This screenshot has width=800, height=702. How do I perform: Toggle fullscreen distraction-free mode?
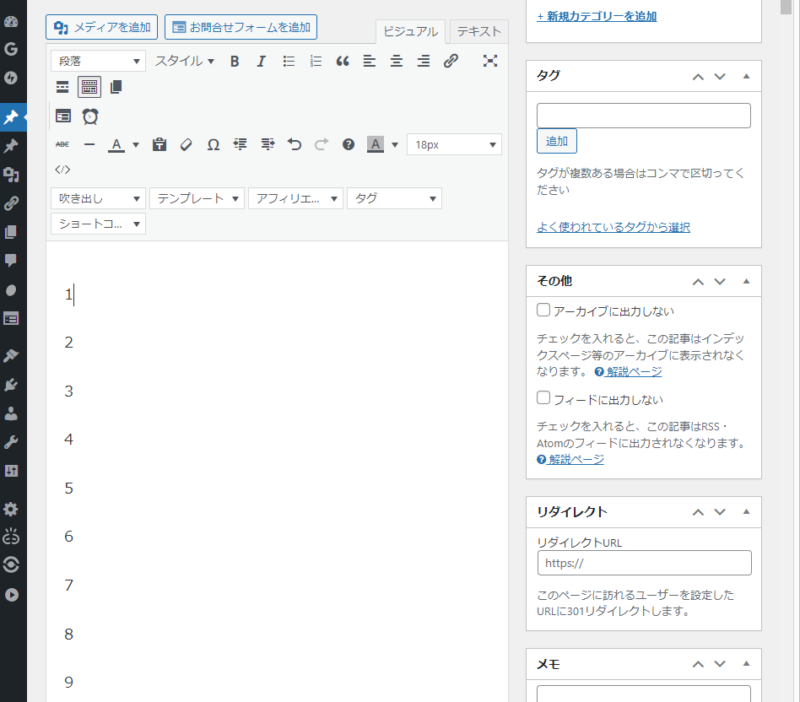[490, 61]
